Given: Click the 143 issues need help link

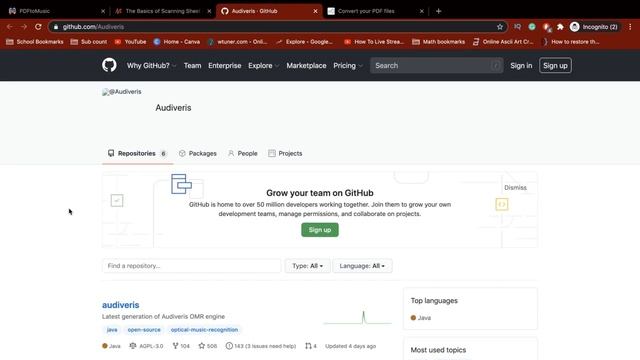Looking at the screenshot, I should click(x=261, y=346).
